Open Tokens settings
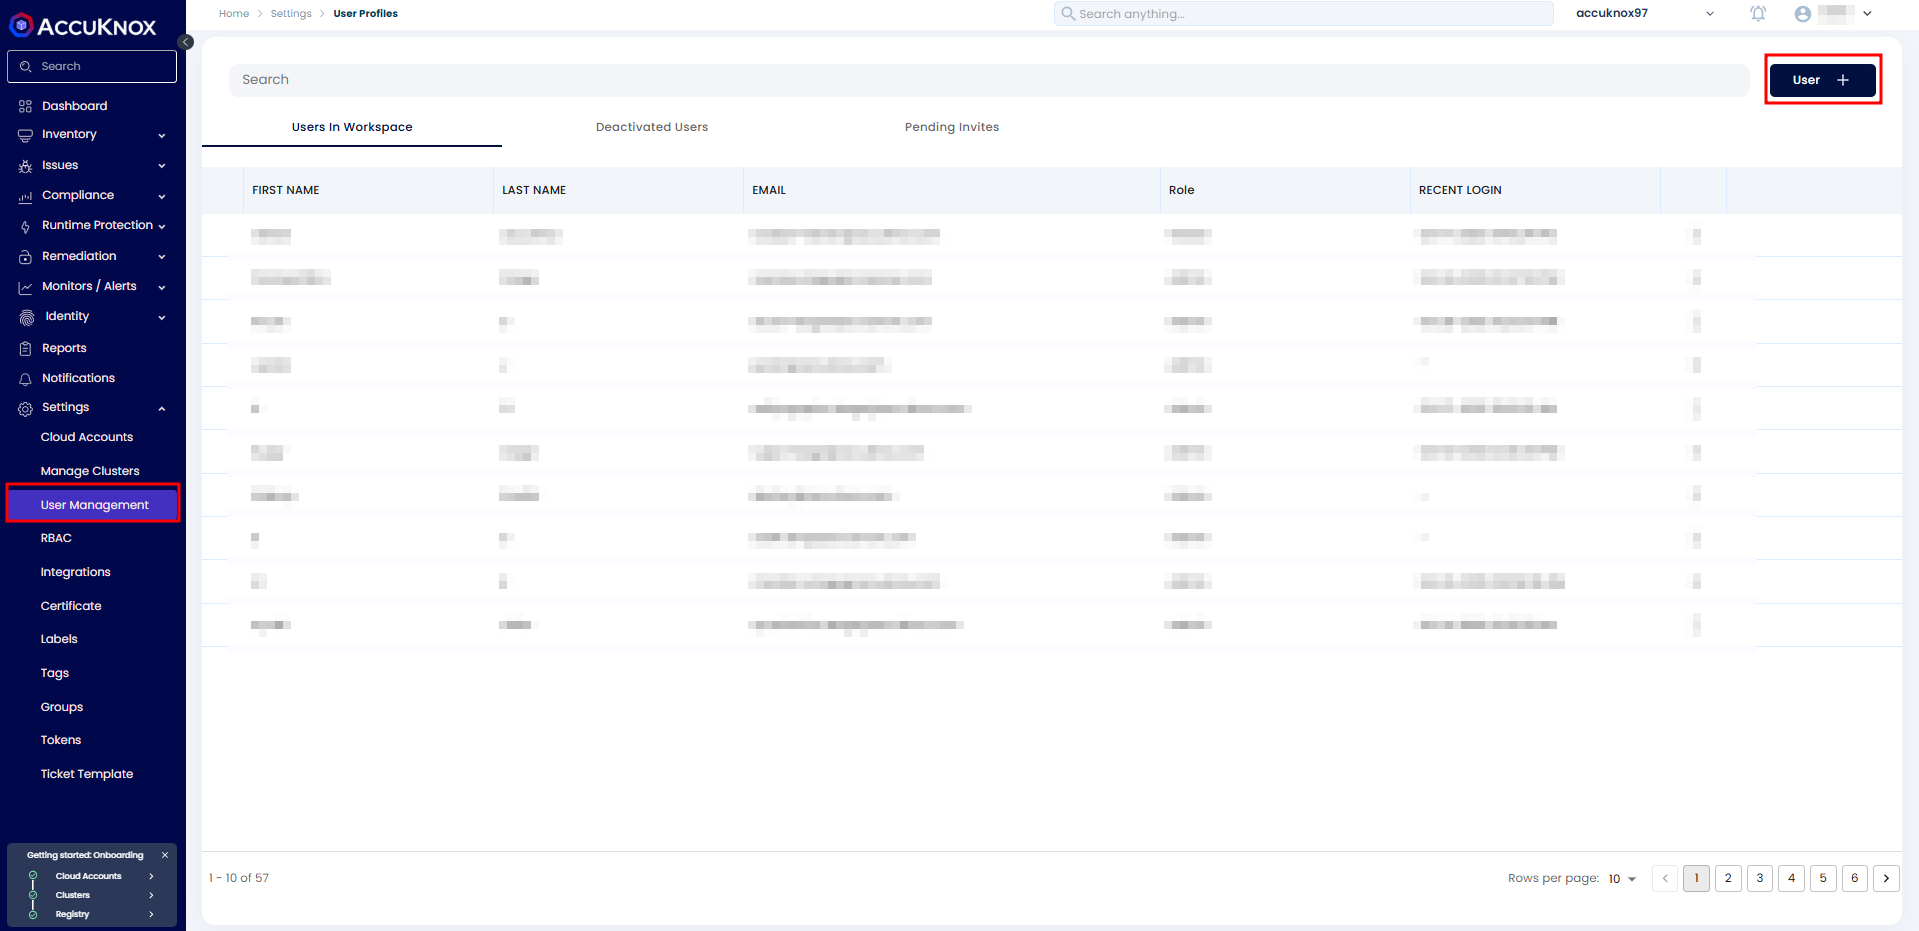Viewport: 1919px width, 931px height. tap(61, 740)
